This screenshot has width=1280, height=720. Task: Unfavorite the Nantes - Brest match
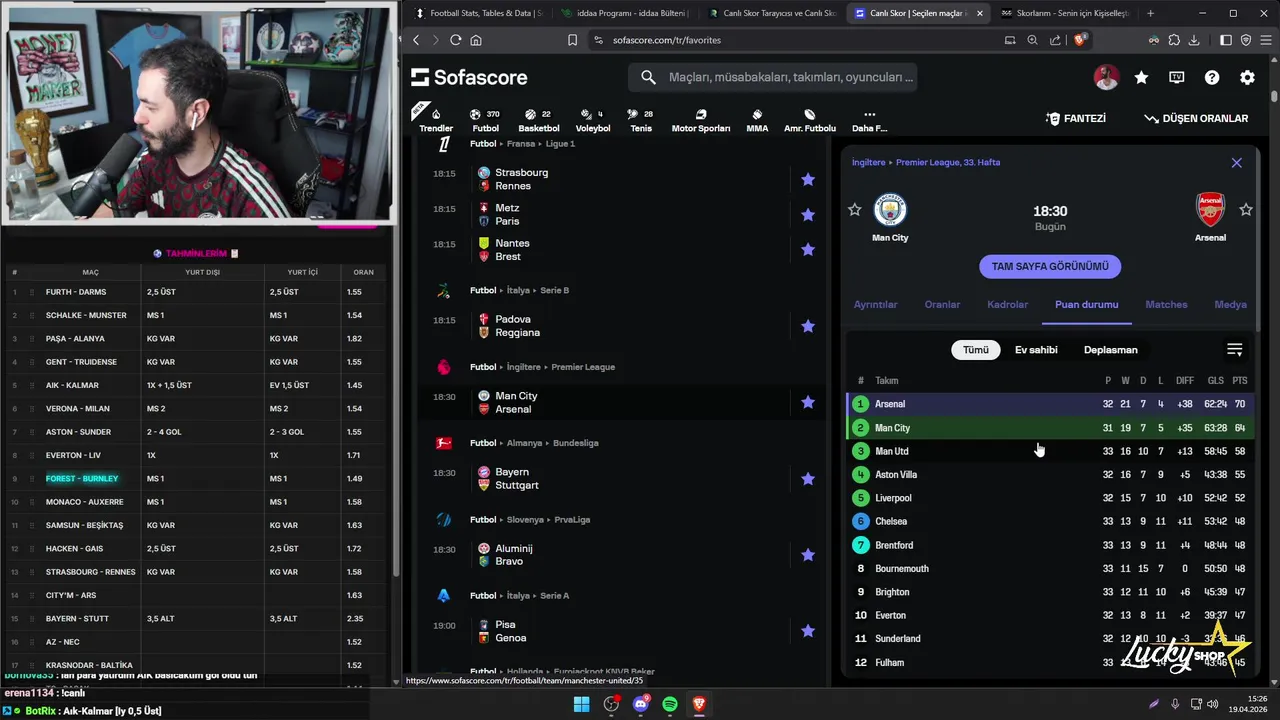[x=808, y=249]
